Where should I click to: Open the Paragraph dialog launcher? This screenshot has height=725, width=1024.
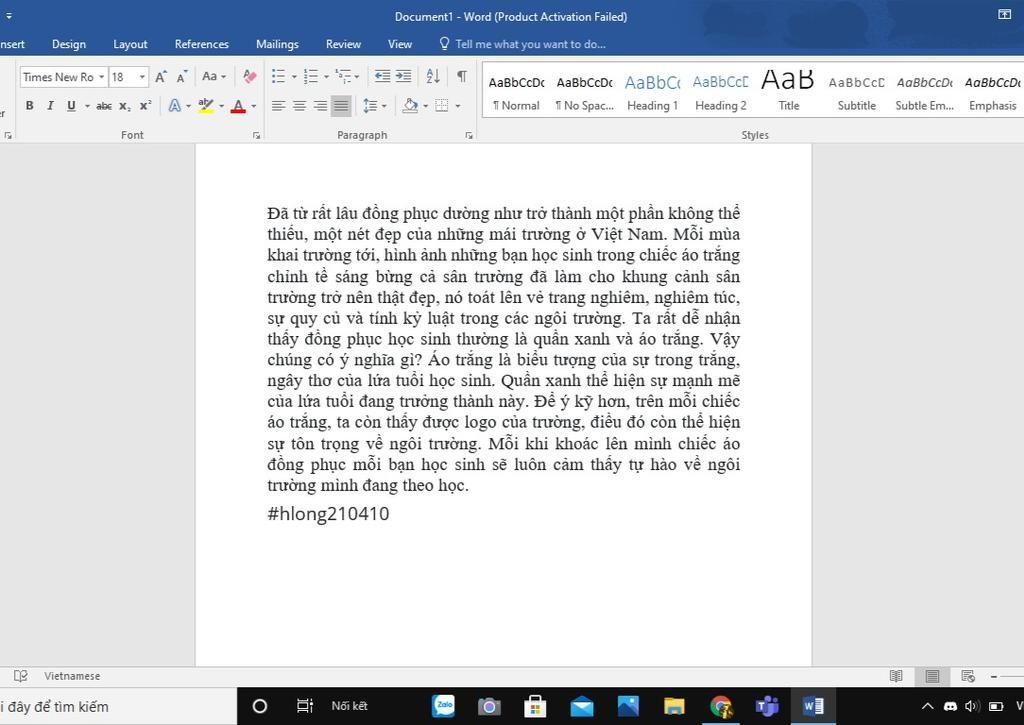[x=469, y=135]
